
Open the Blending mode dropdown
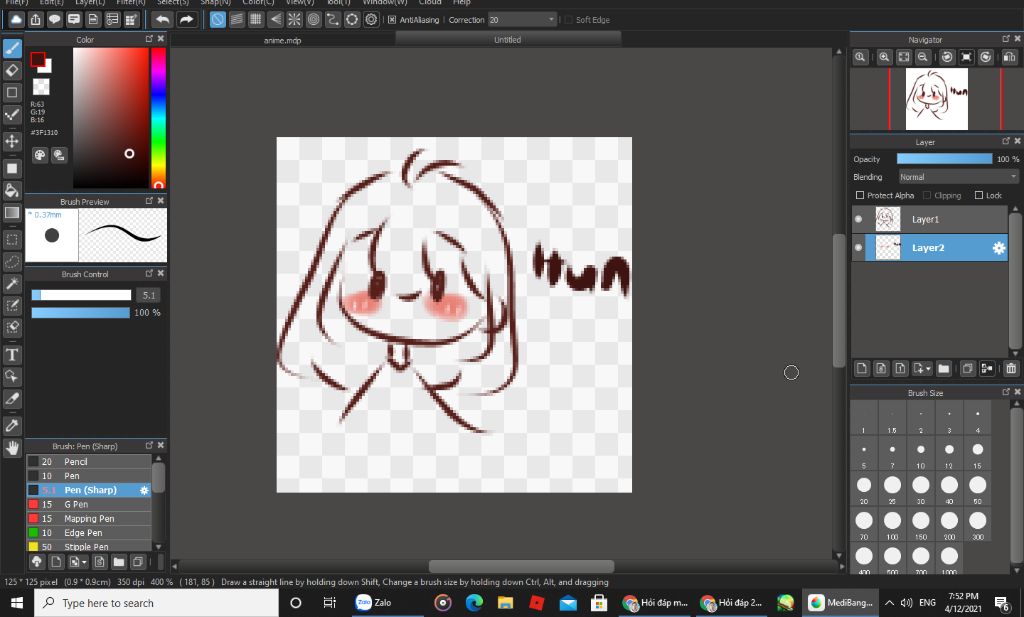[x=958, y=177]
